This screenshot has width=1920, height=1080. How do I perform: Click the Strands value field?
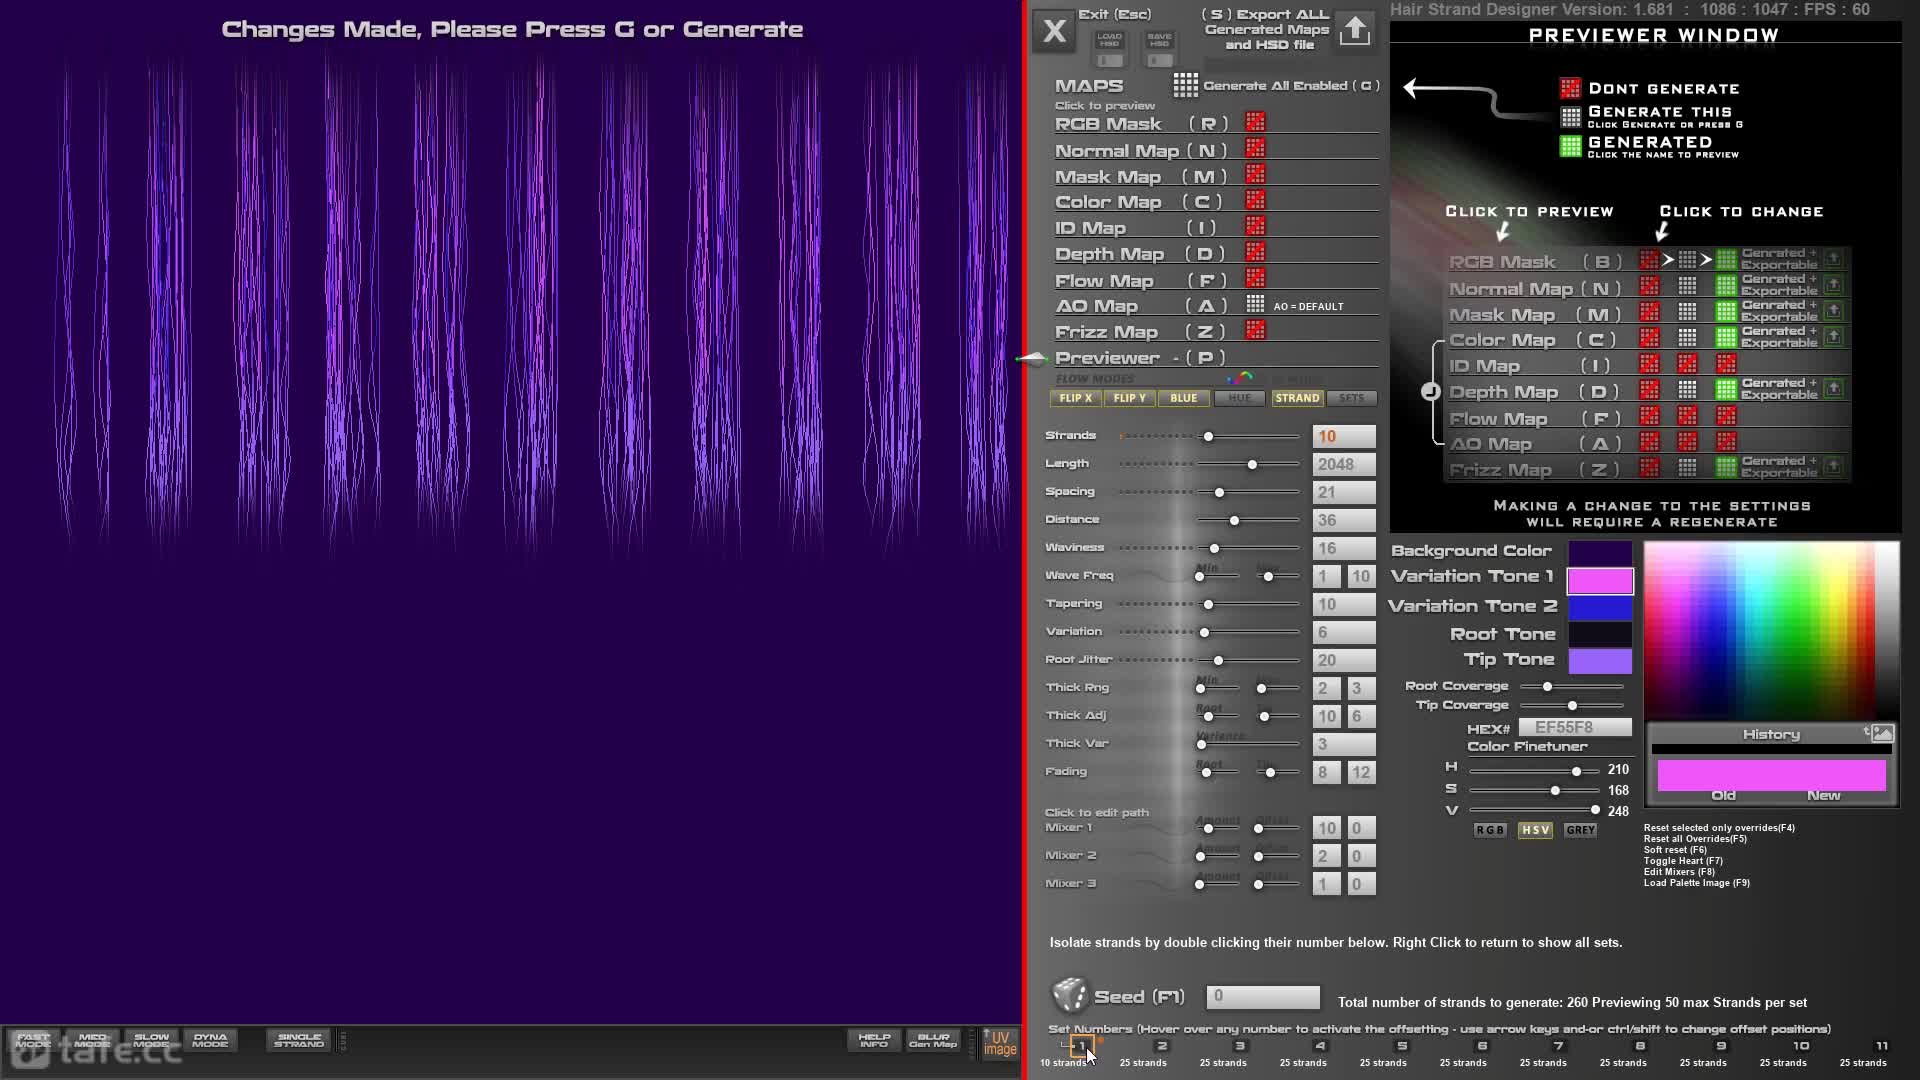[x=1344, y=437]
